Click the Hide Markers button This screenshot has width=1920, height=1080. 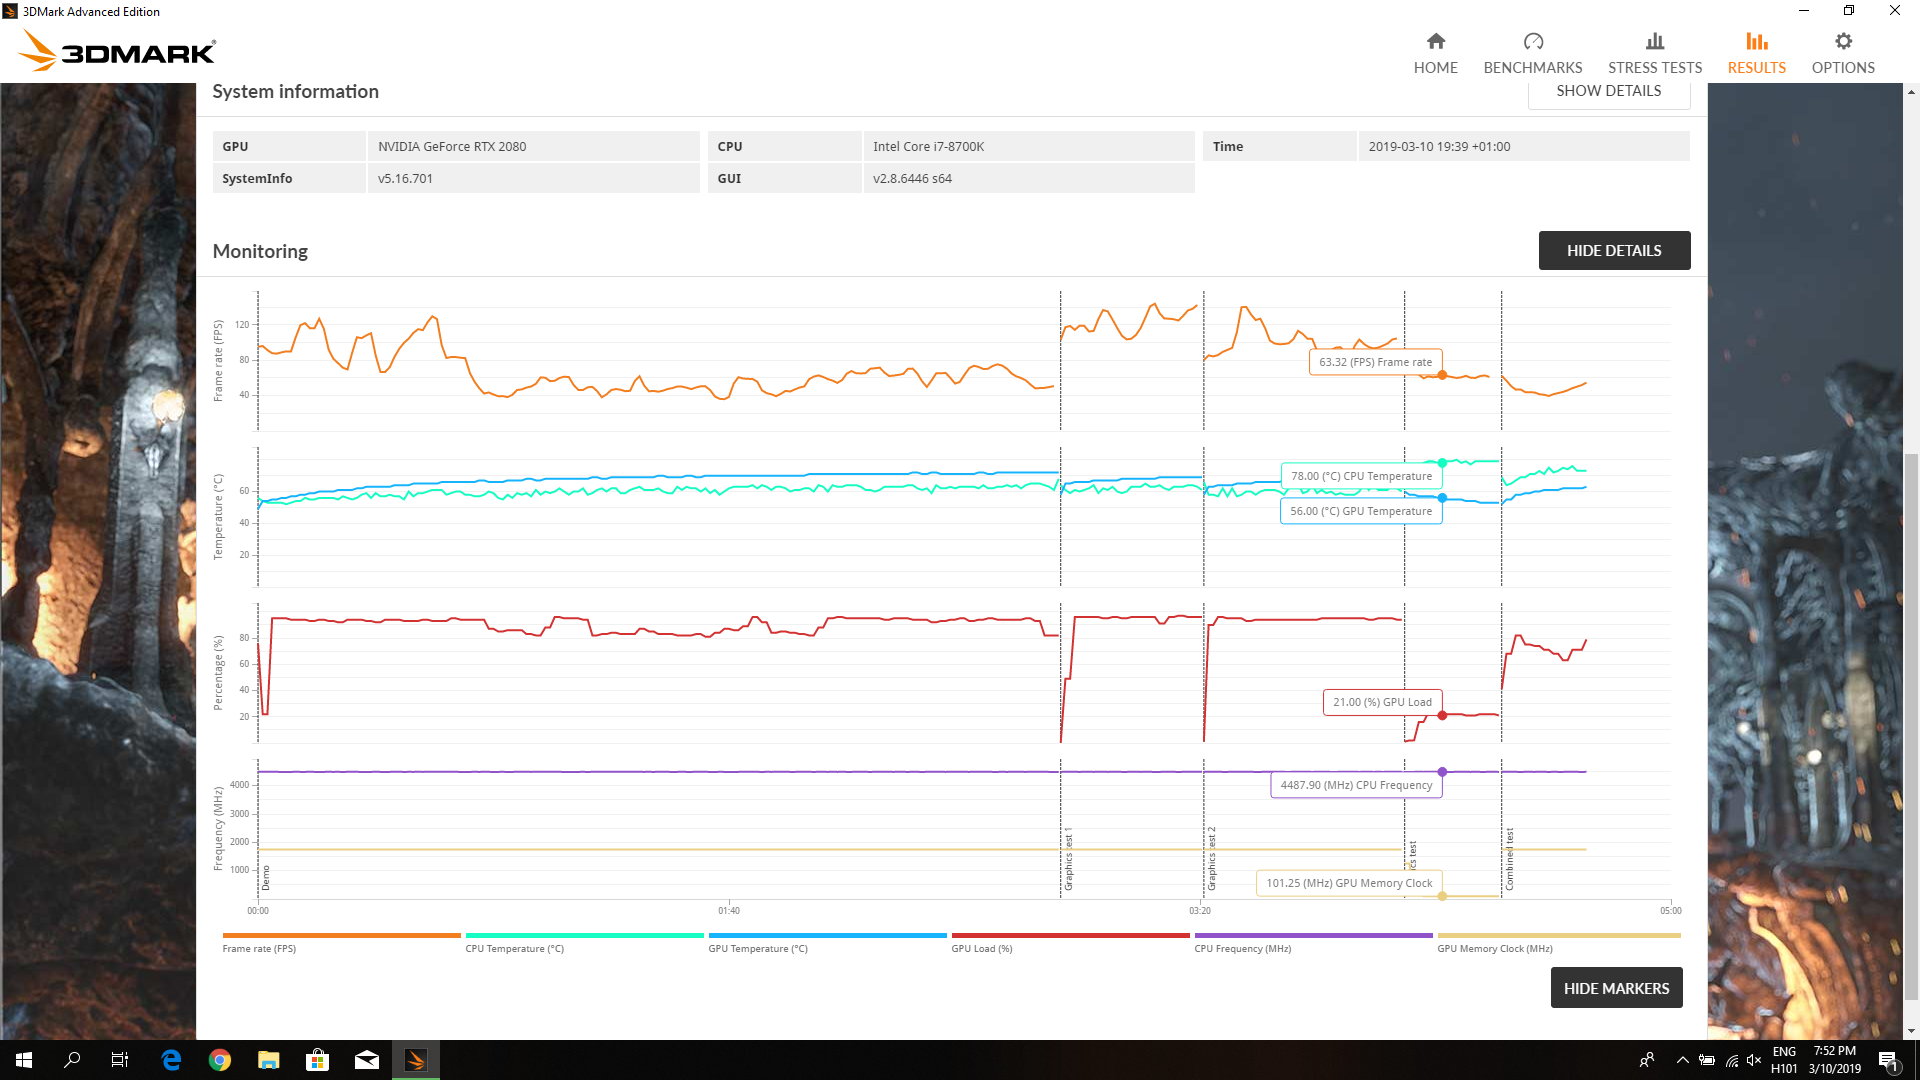pos(1616,988)
